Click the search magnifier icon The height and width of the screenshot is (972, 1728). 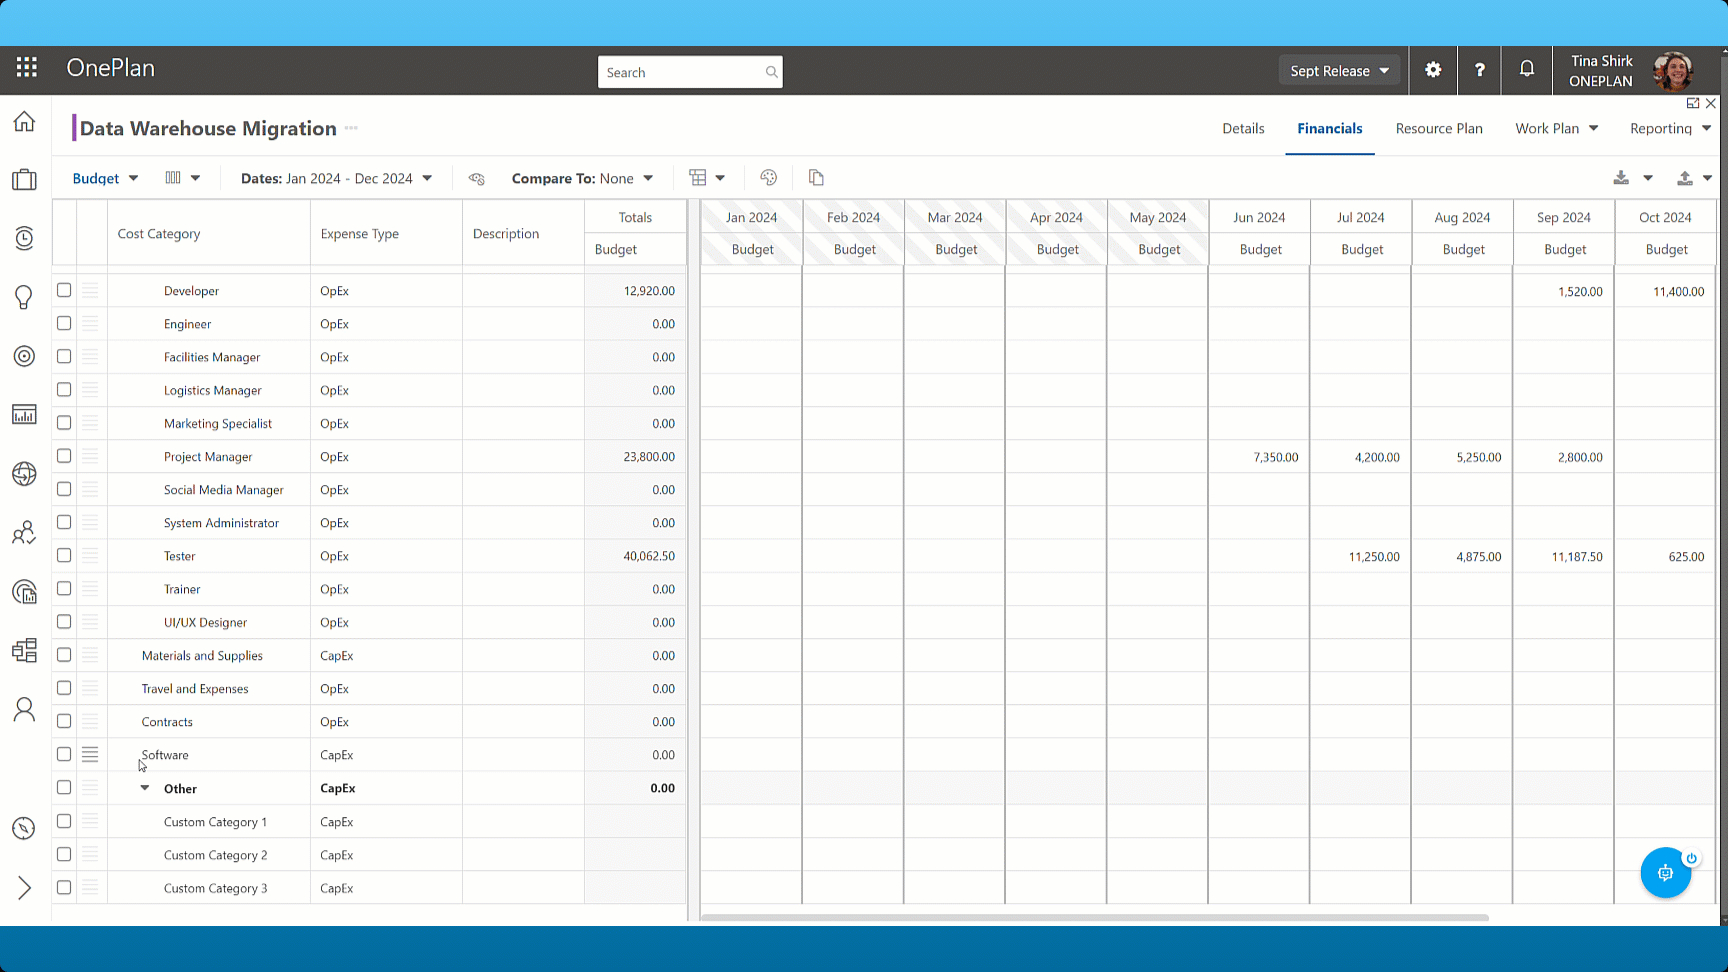771,72
